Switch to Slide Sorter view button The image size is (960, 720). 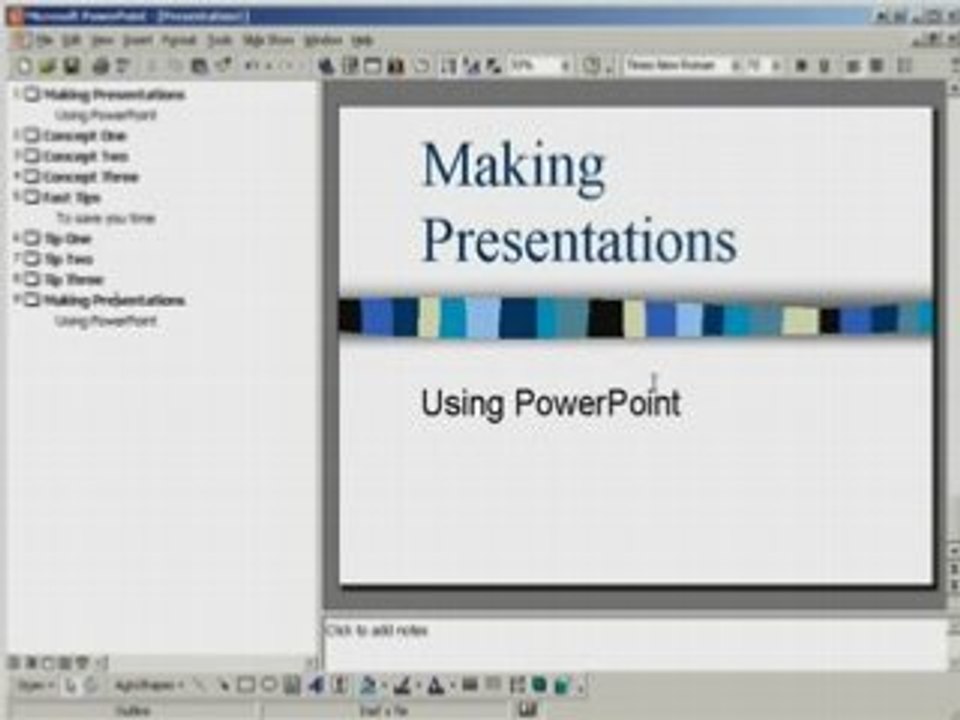pyautogui.click(x=64, y=662)
